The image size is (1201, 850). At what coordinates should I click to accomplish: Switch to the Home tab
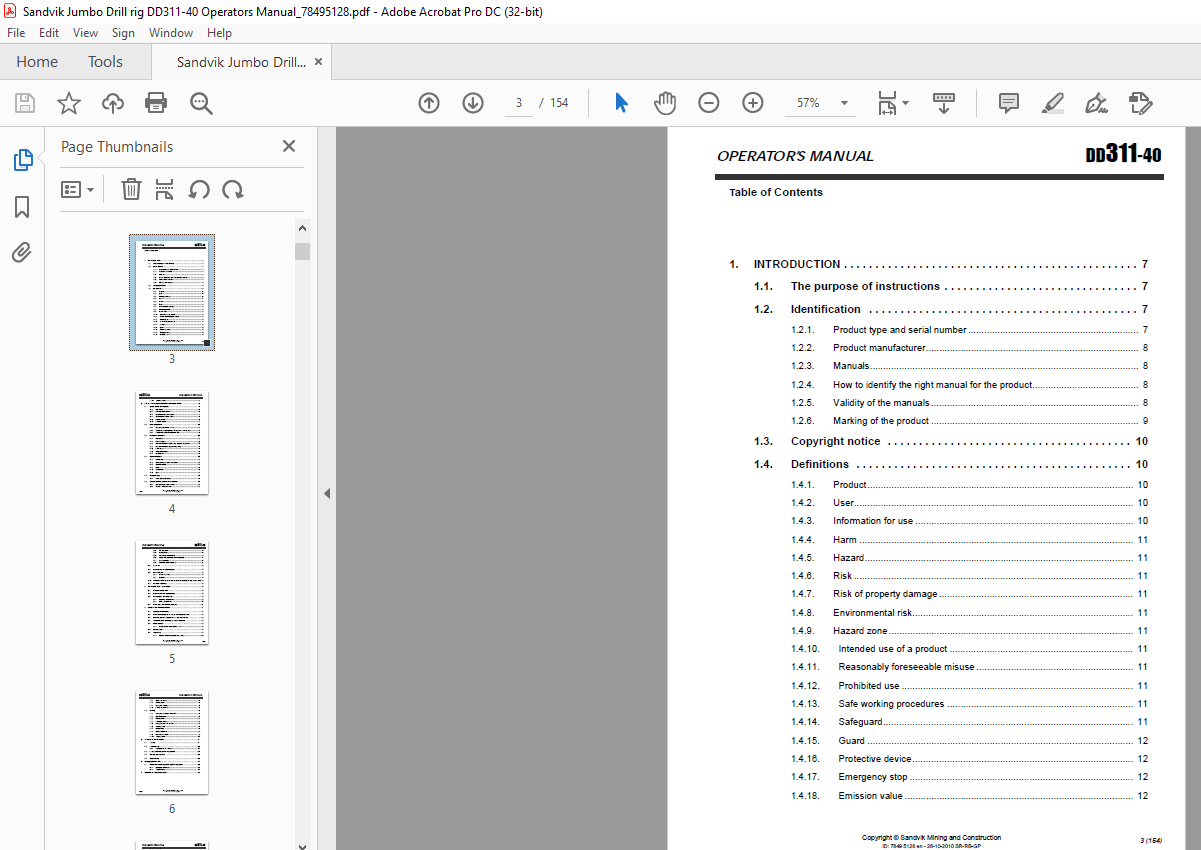pyautogui.click(x=37, y=62)
